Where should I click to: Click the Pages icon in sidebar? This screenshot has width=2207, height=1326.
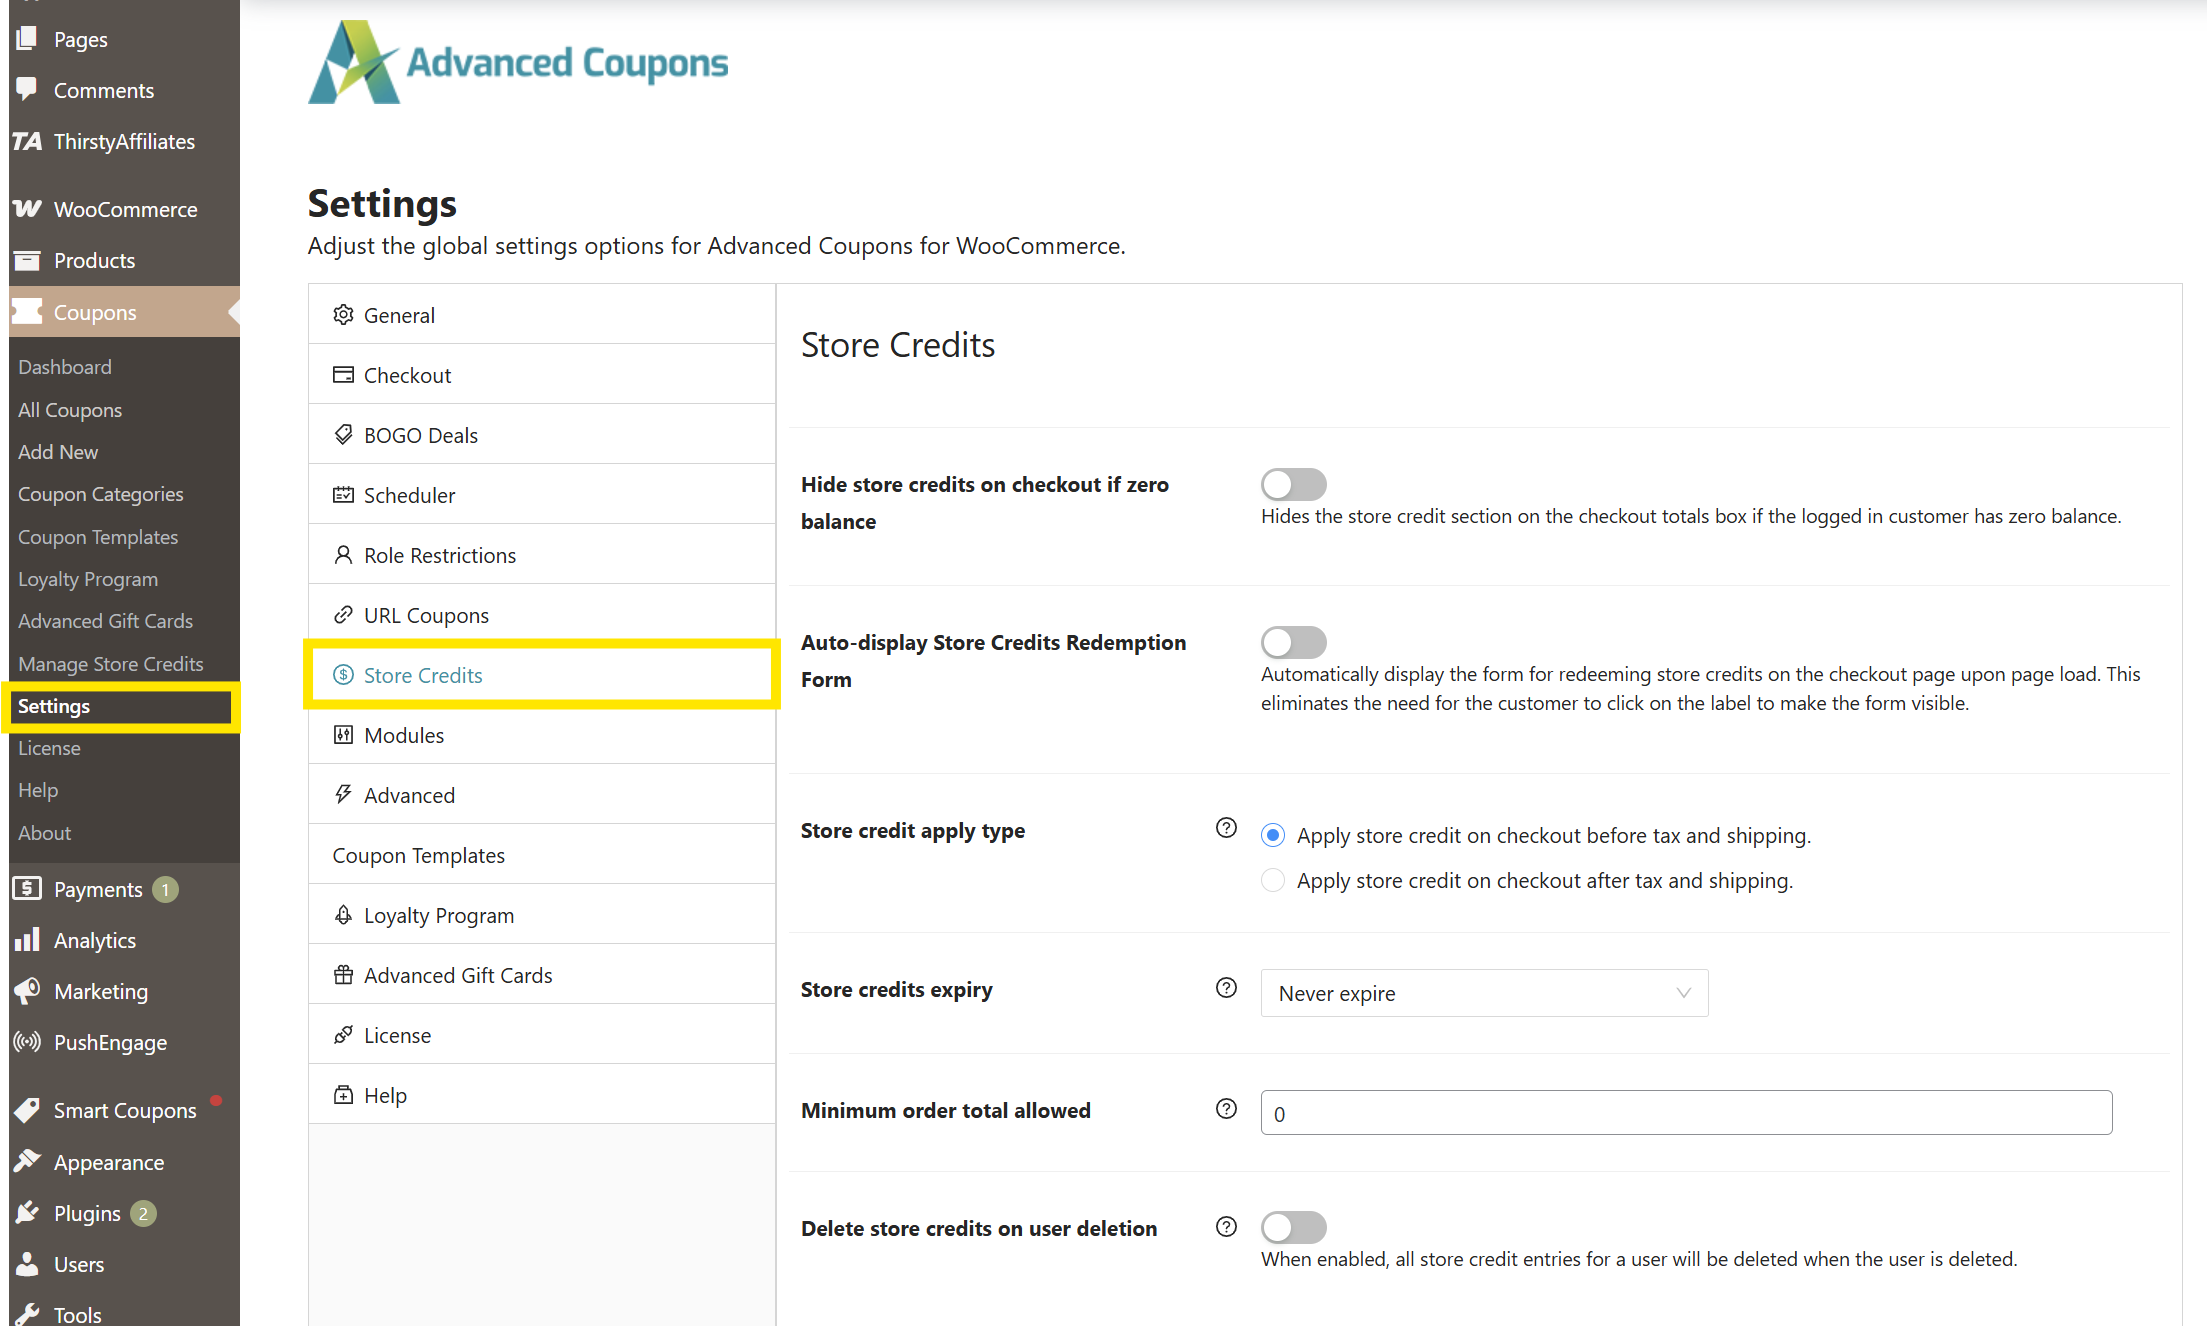[x=27, y=39]
